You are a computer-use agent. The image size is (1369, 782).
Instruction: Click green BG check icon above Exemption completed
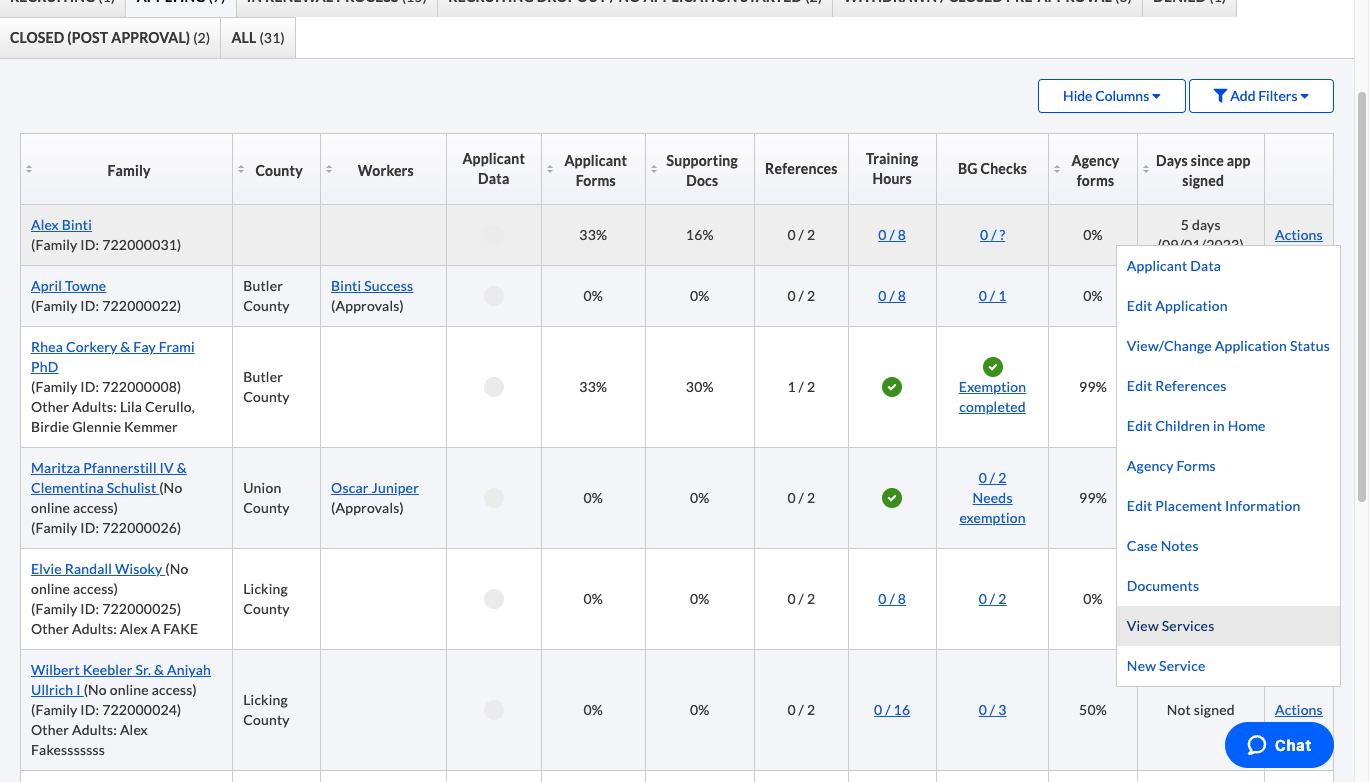pos(992,367)
